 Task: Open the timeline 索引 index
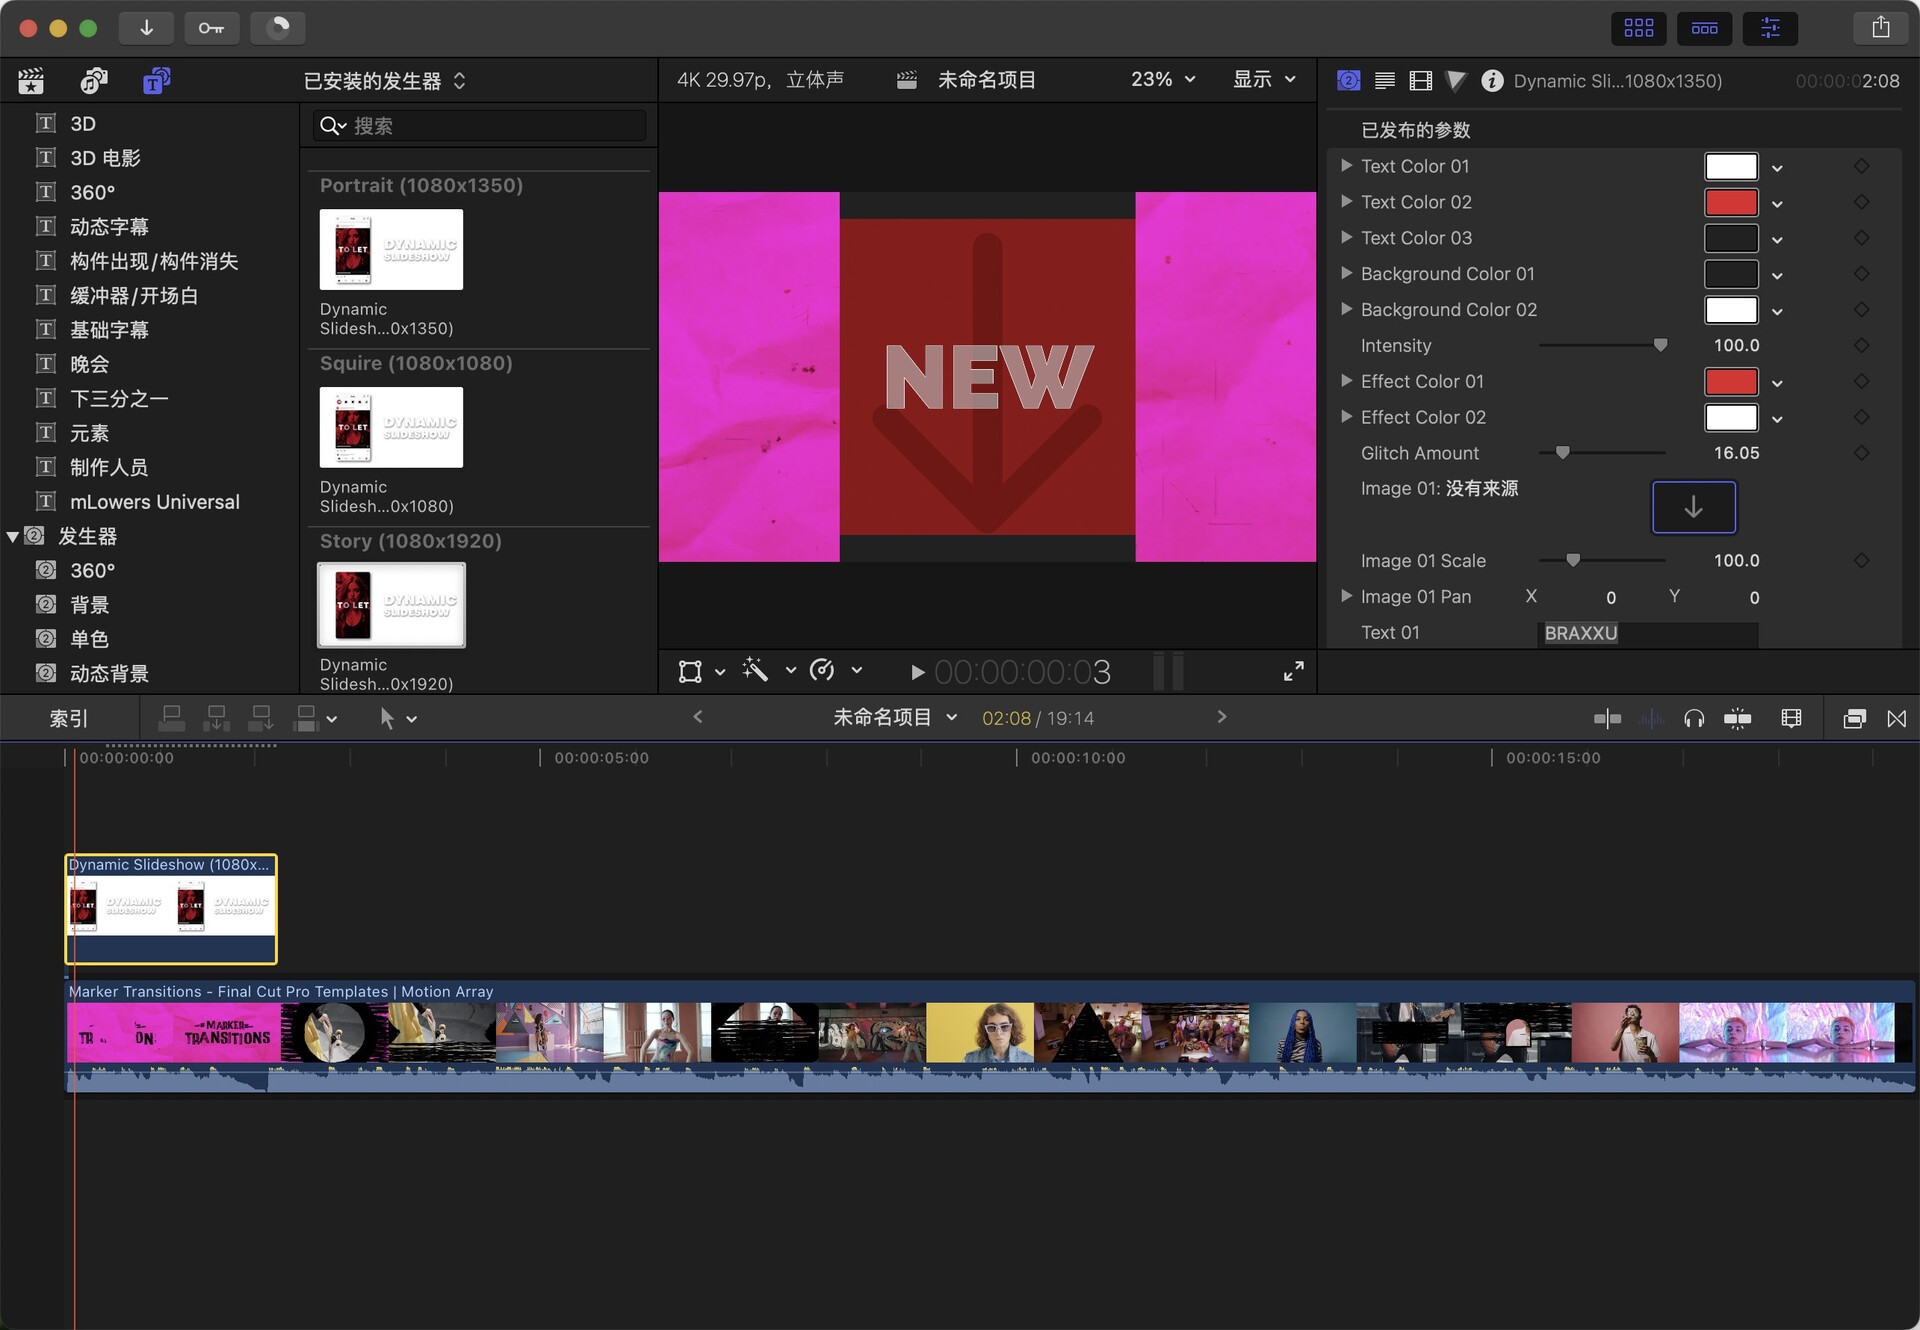(69, 718)
